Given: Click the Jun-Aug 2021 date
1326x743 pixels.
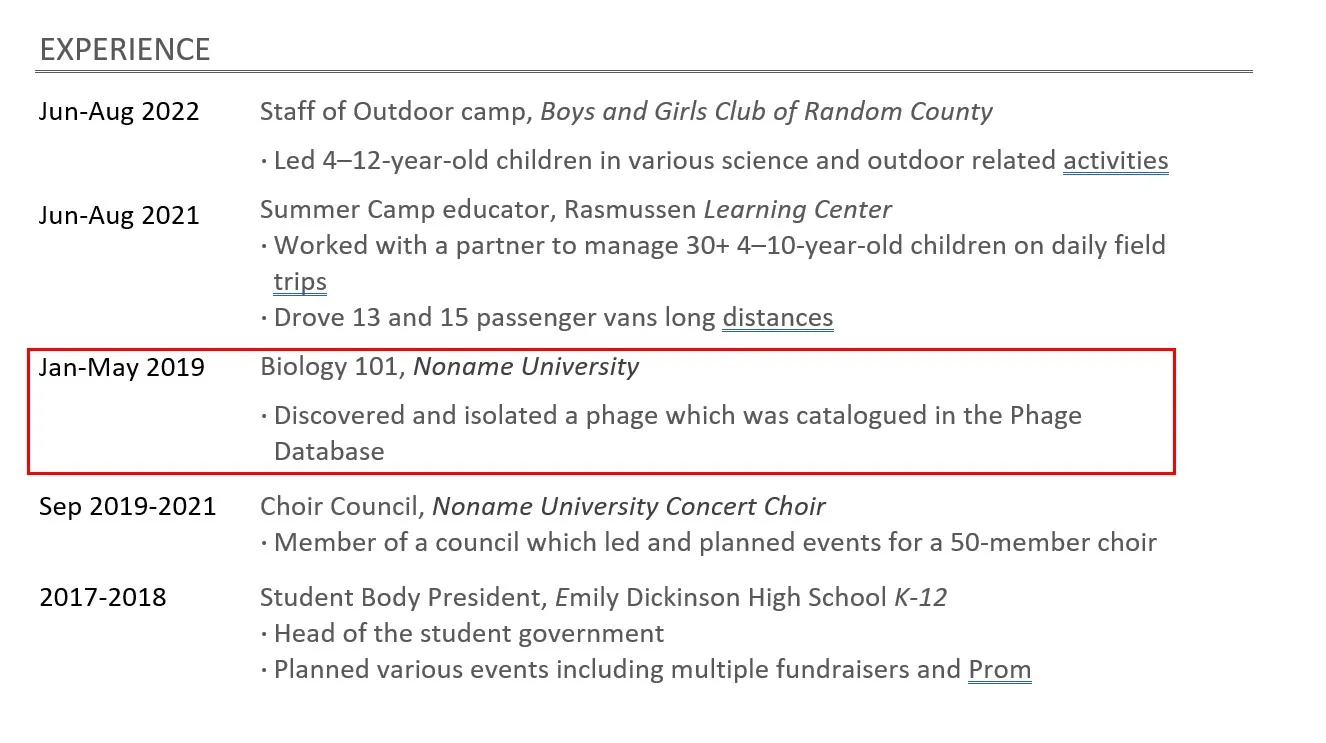Looking at the screenshot, I should [119, 215].
